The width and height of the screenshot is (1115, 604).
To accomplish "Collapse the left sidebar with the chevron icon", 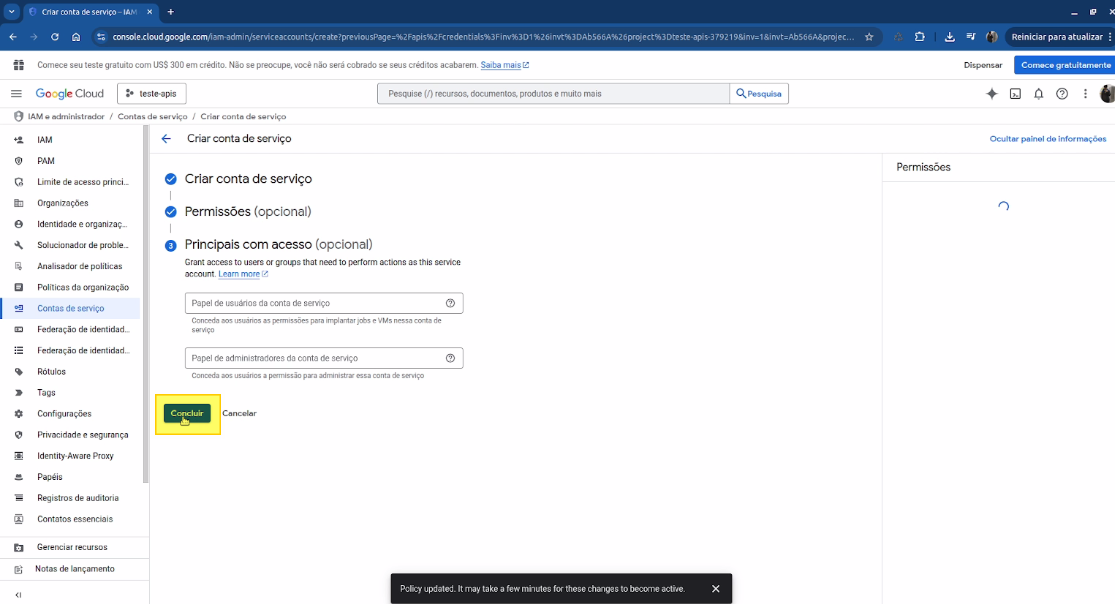I will pos(18,595).
